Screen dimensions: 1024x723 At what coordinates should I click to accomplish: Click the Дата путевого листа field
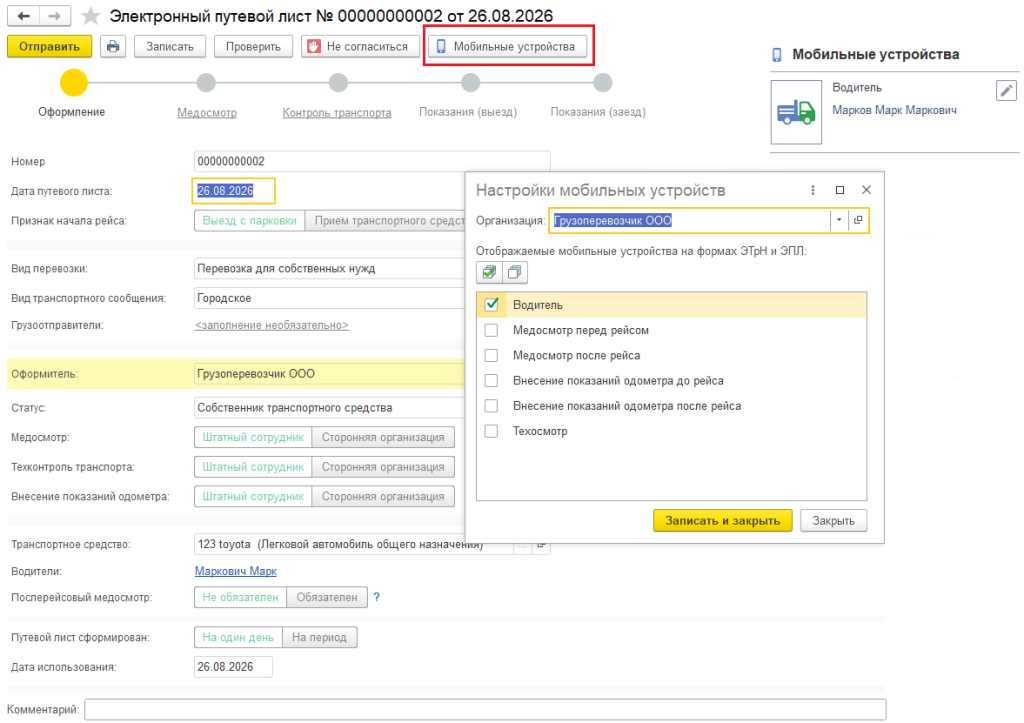pos(234,191)
